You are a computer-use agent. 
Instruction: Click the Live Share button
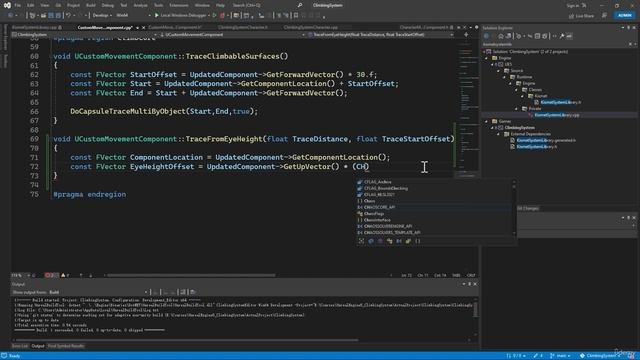(x=581, y=16)
